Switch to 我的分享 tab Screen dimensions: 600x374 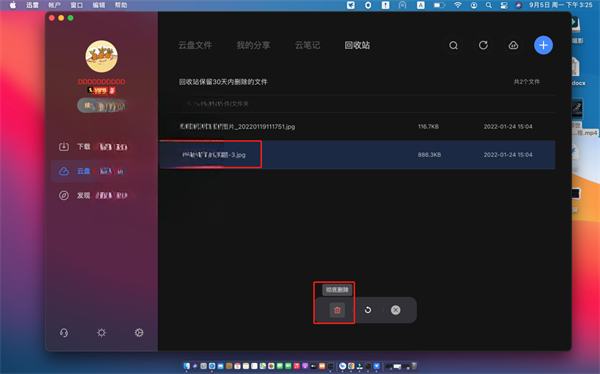(x=253, y=45)
